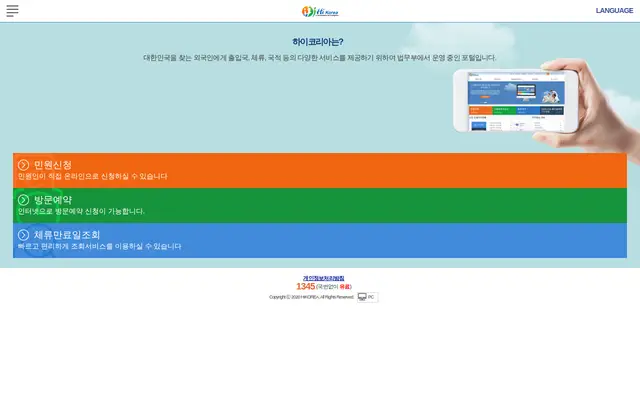Click the portal description paragraph starting with 대한민국을
The image size is (640, 400).
320,58
